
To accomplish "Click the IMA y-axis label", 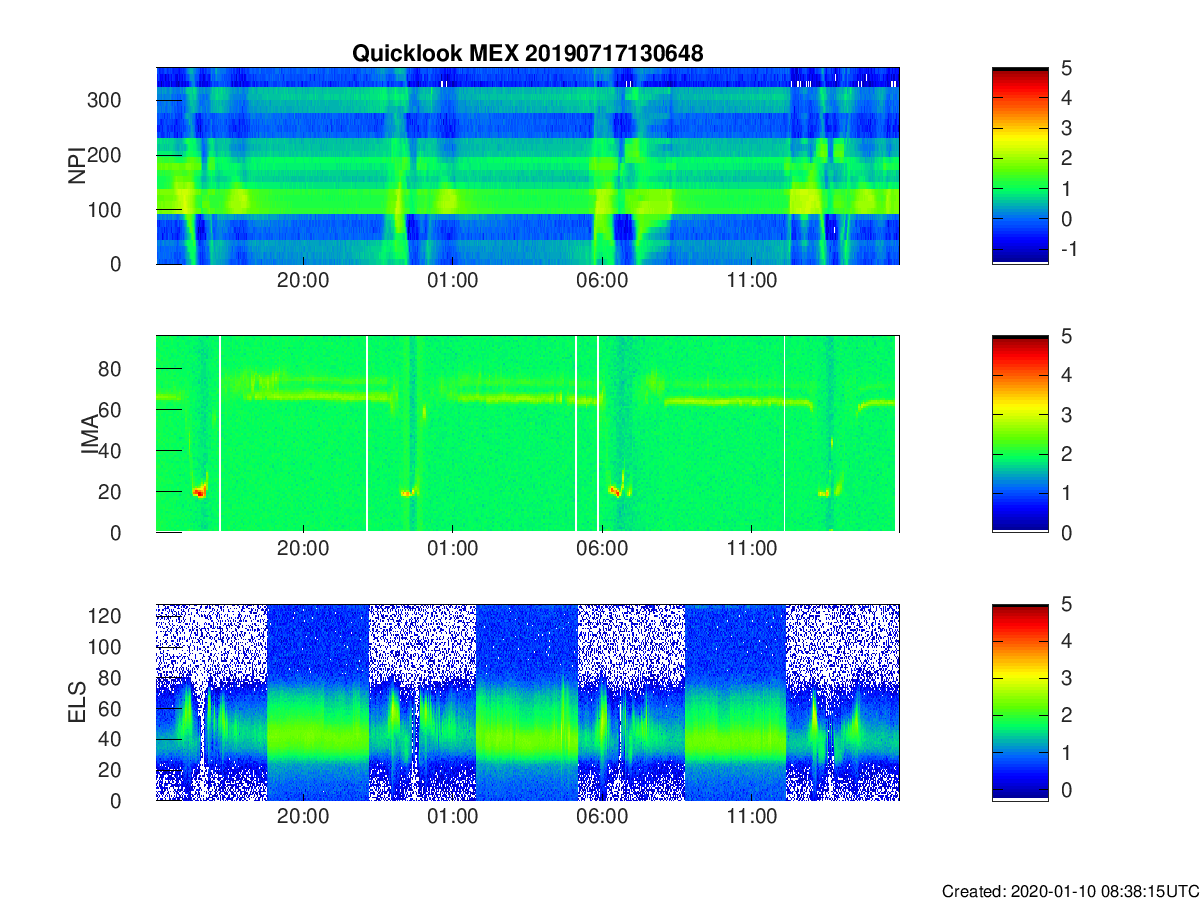I will point(91,435).
